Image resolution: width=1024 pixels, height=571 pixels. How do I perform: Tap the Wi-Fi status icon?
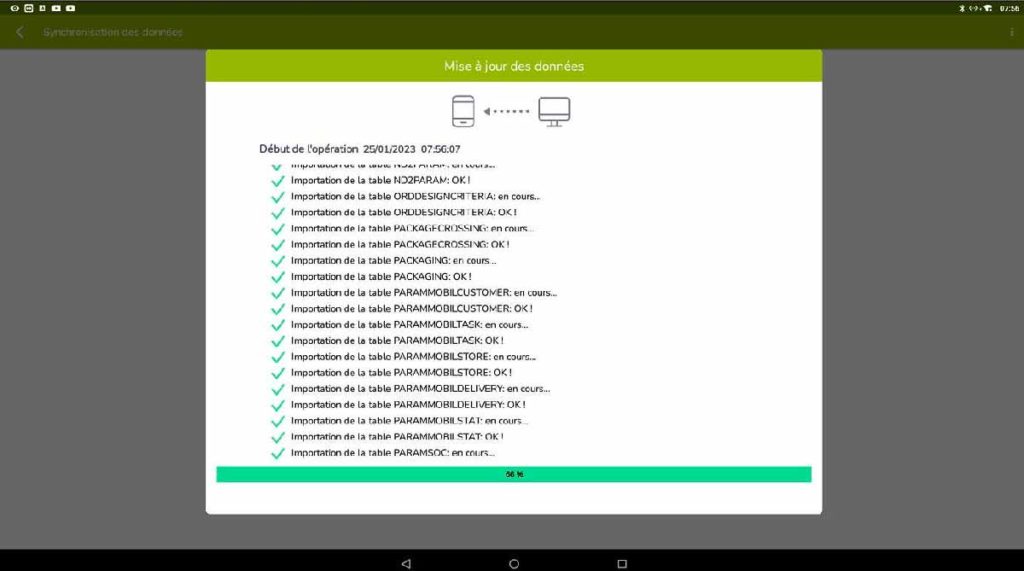coord(987,8)
